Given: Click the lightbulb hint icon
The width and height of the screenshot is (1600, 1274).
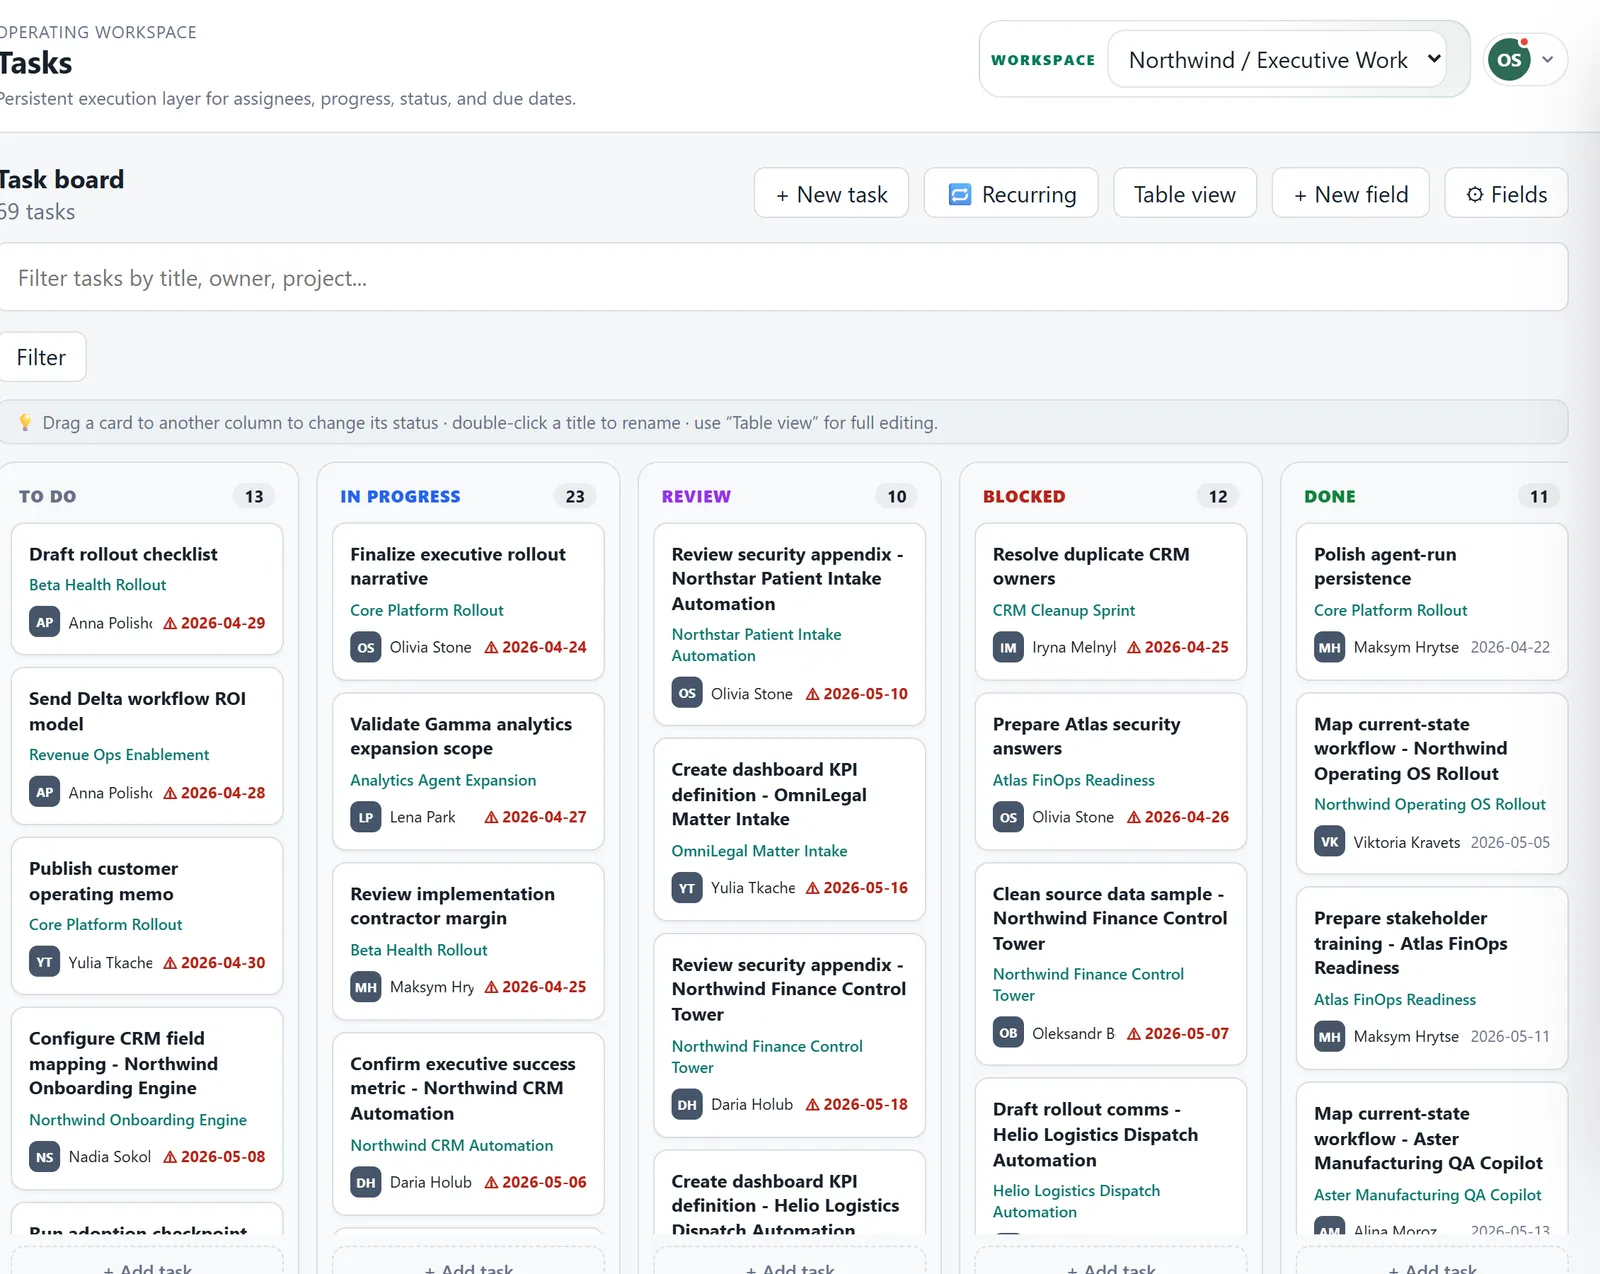Looking at the screenshot, I should tap(26, 423).
